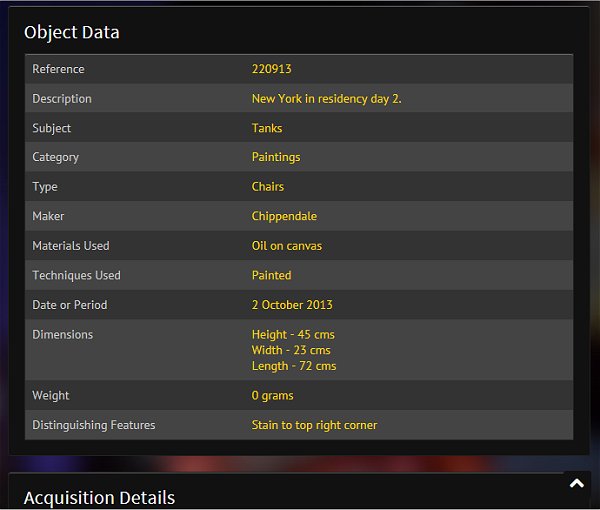Click the Chairs type value
The height and width of the screenshot is (510, 600).
[268, 187]
